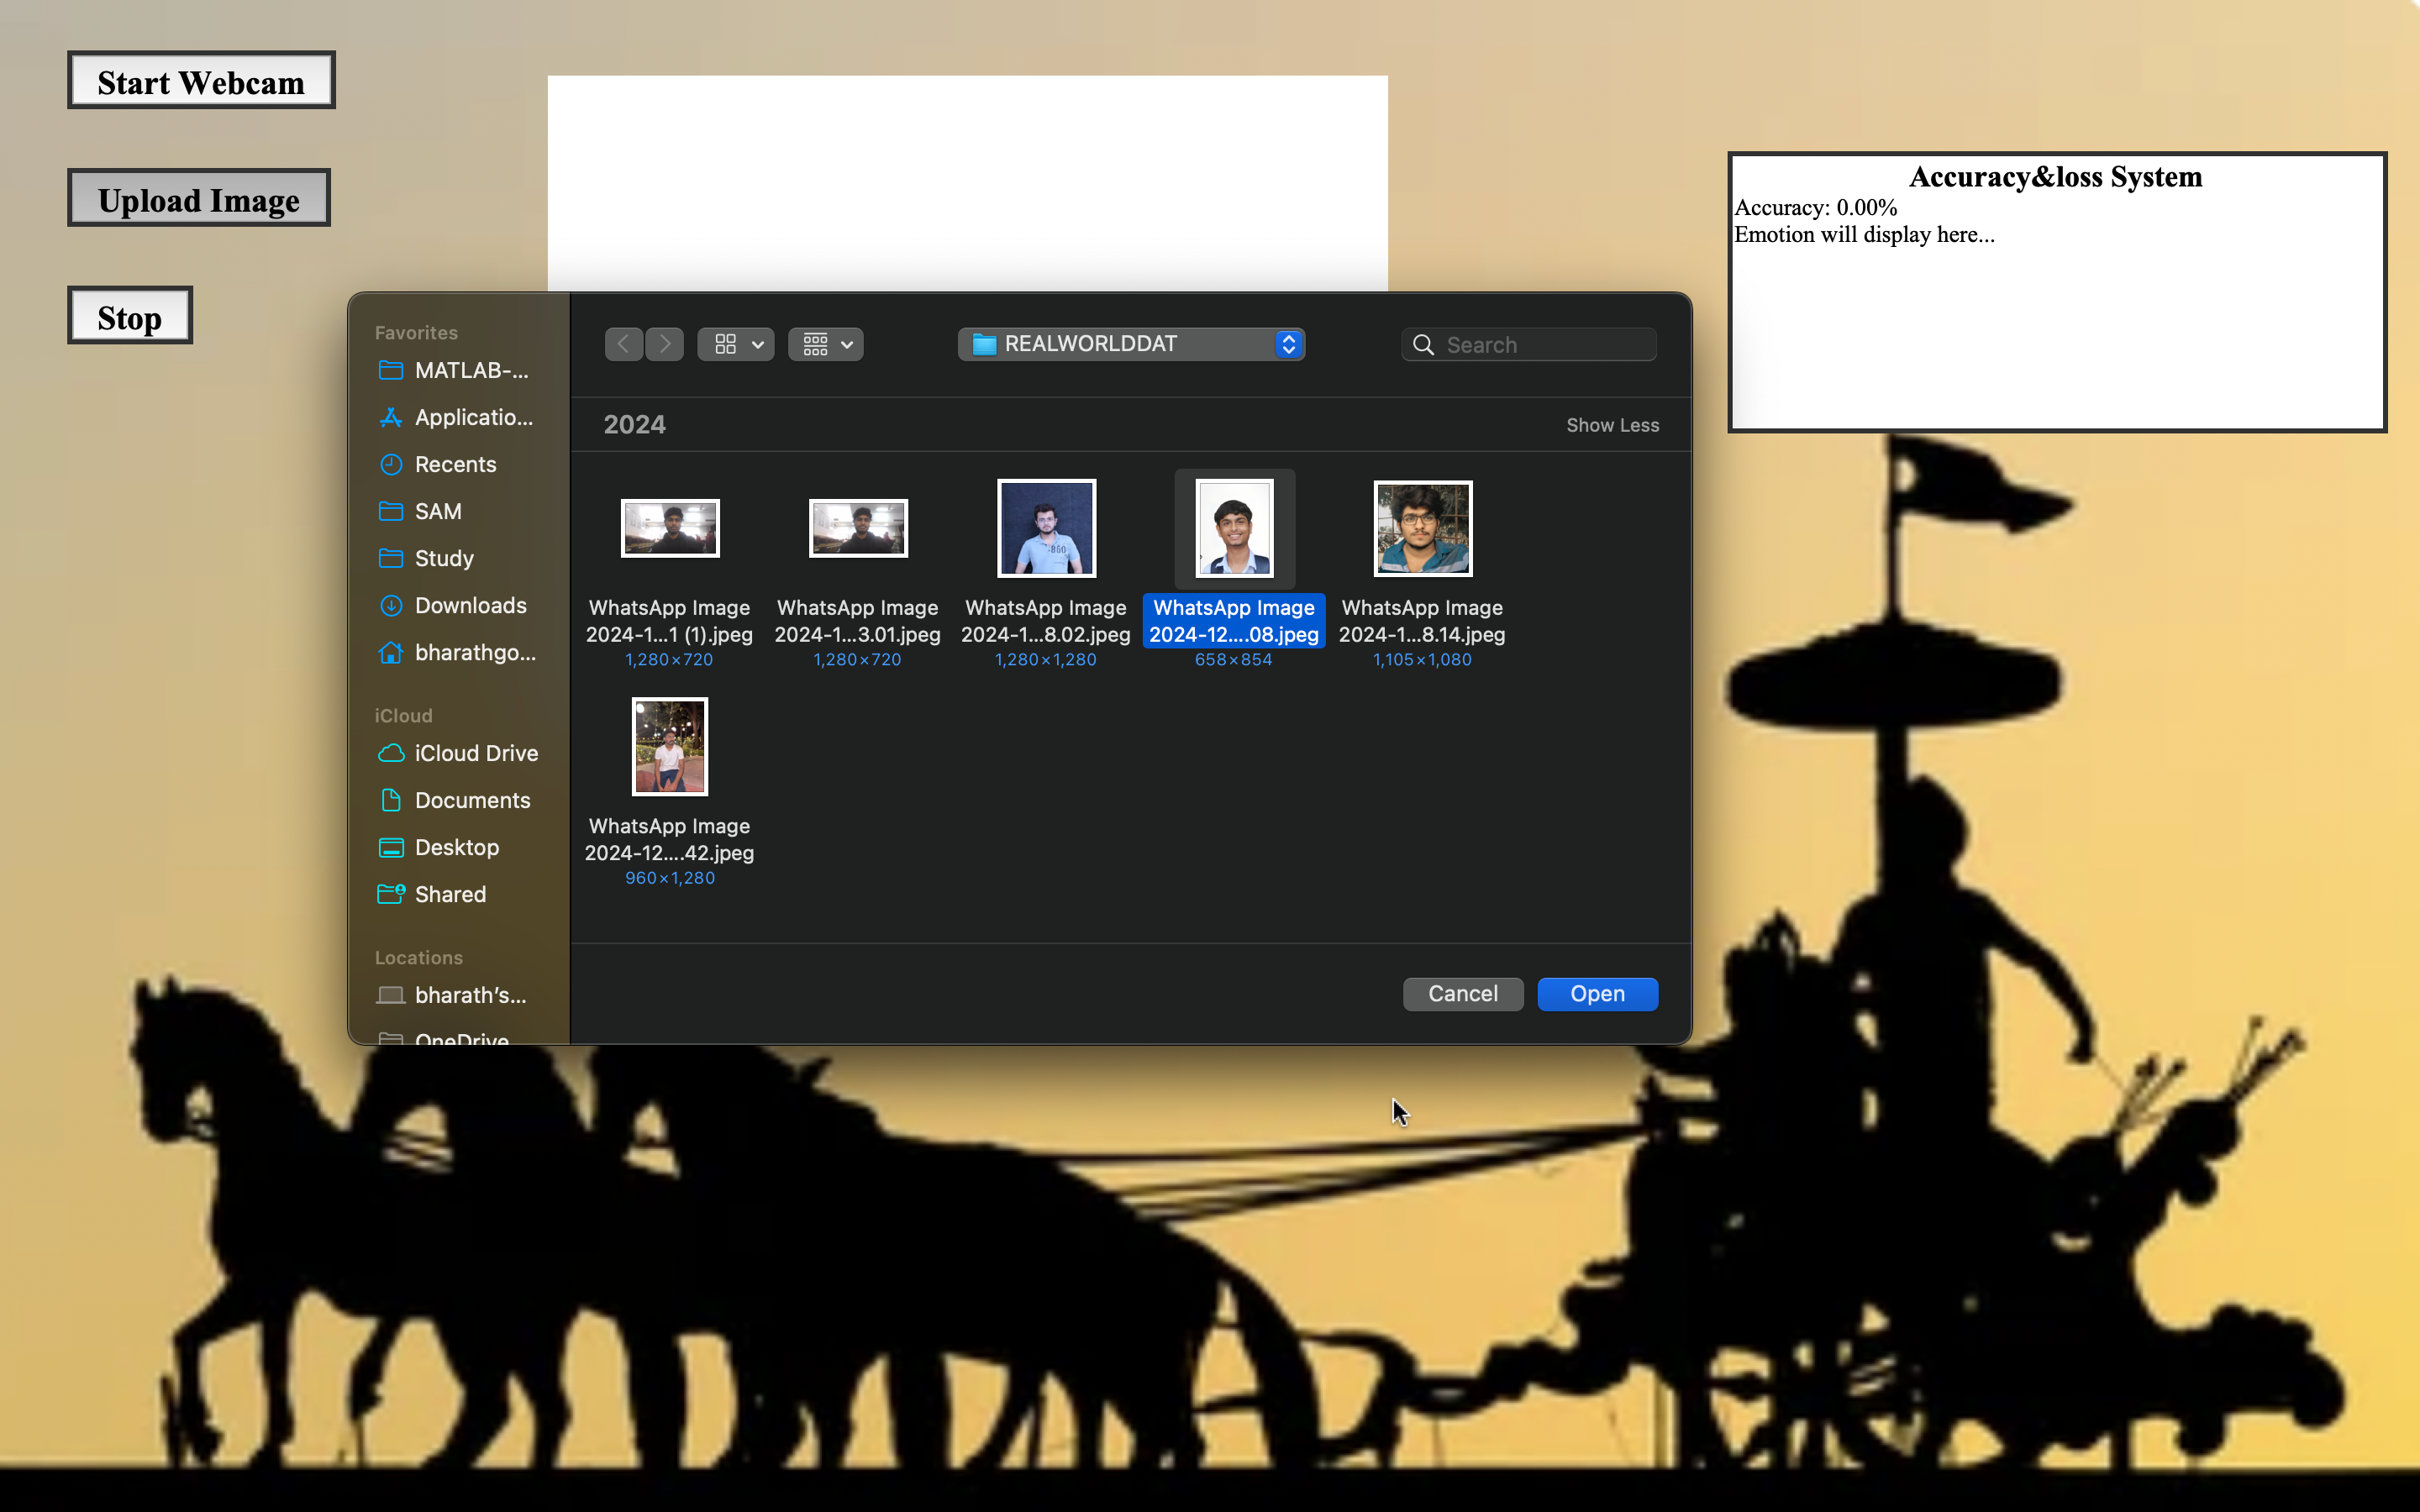Select thumbnail of 2024-12....42.jpeg
The image size is (2420, 1512).
pos(670,746)
